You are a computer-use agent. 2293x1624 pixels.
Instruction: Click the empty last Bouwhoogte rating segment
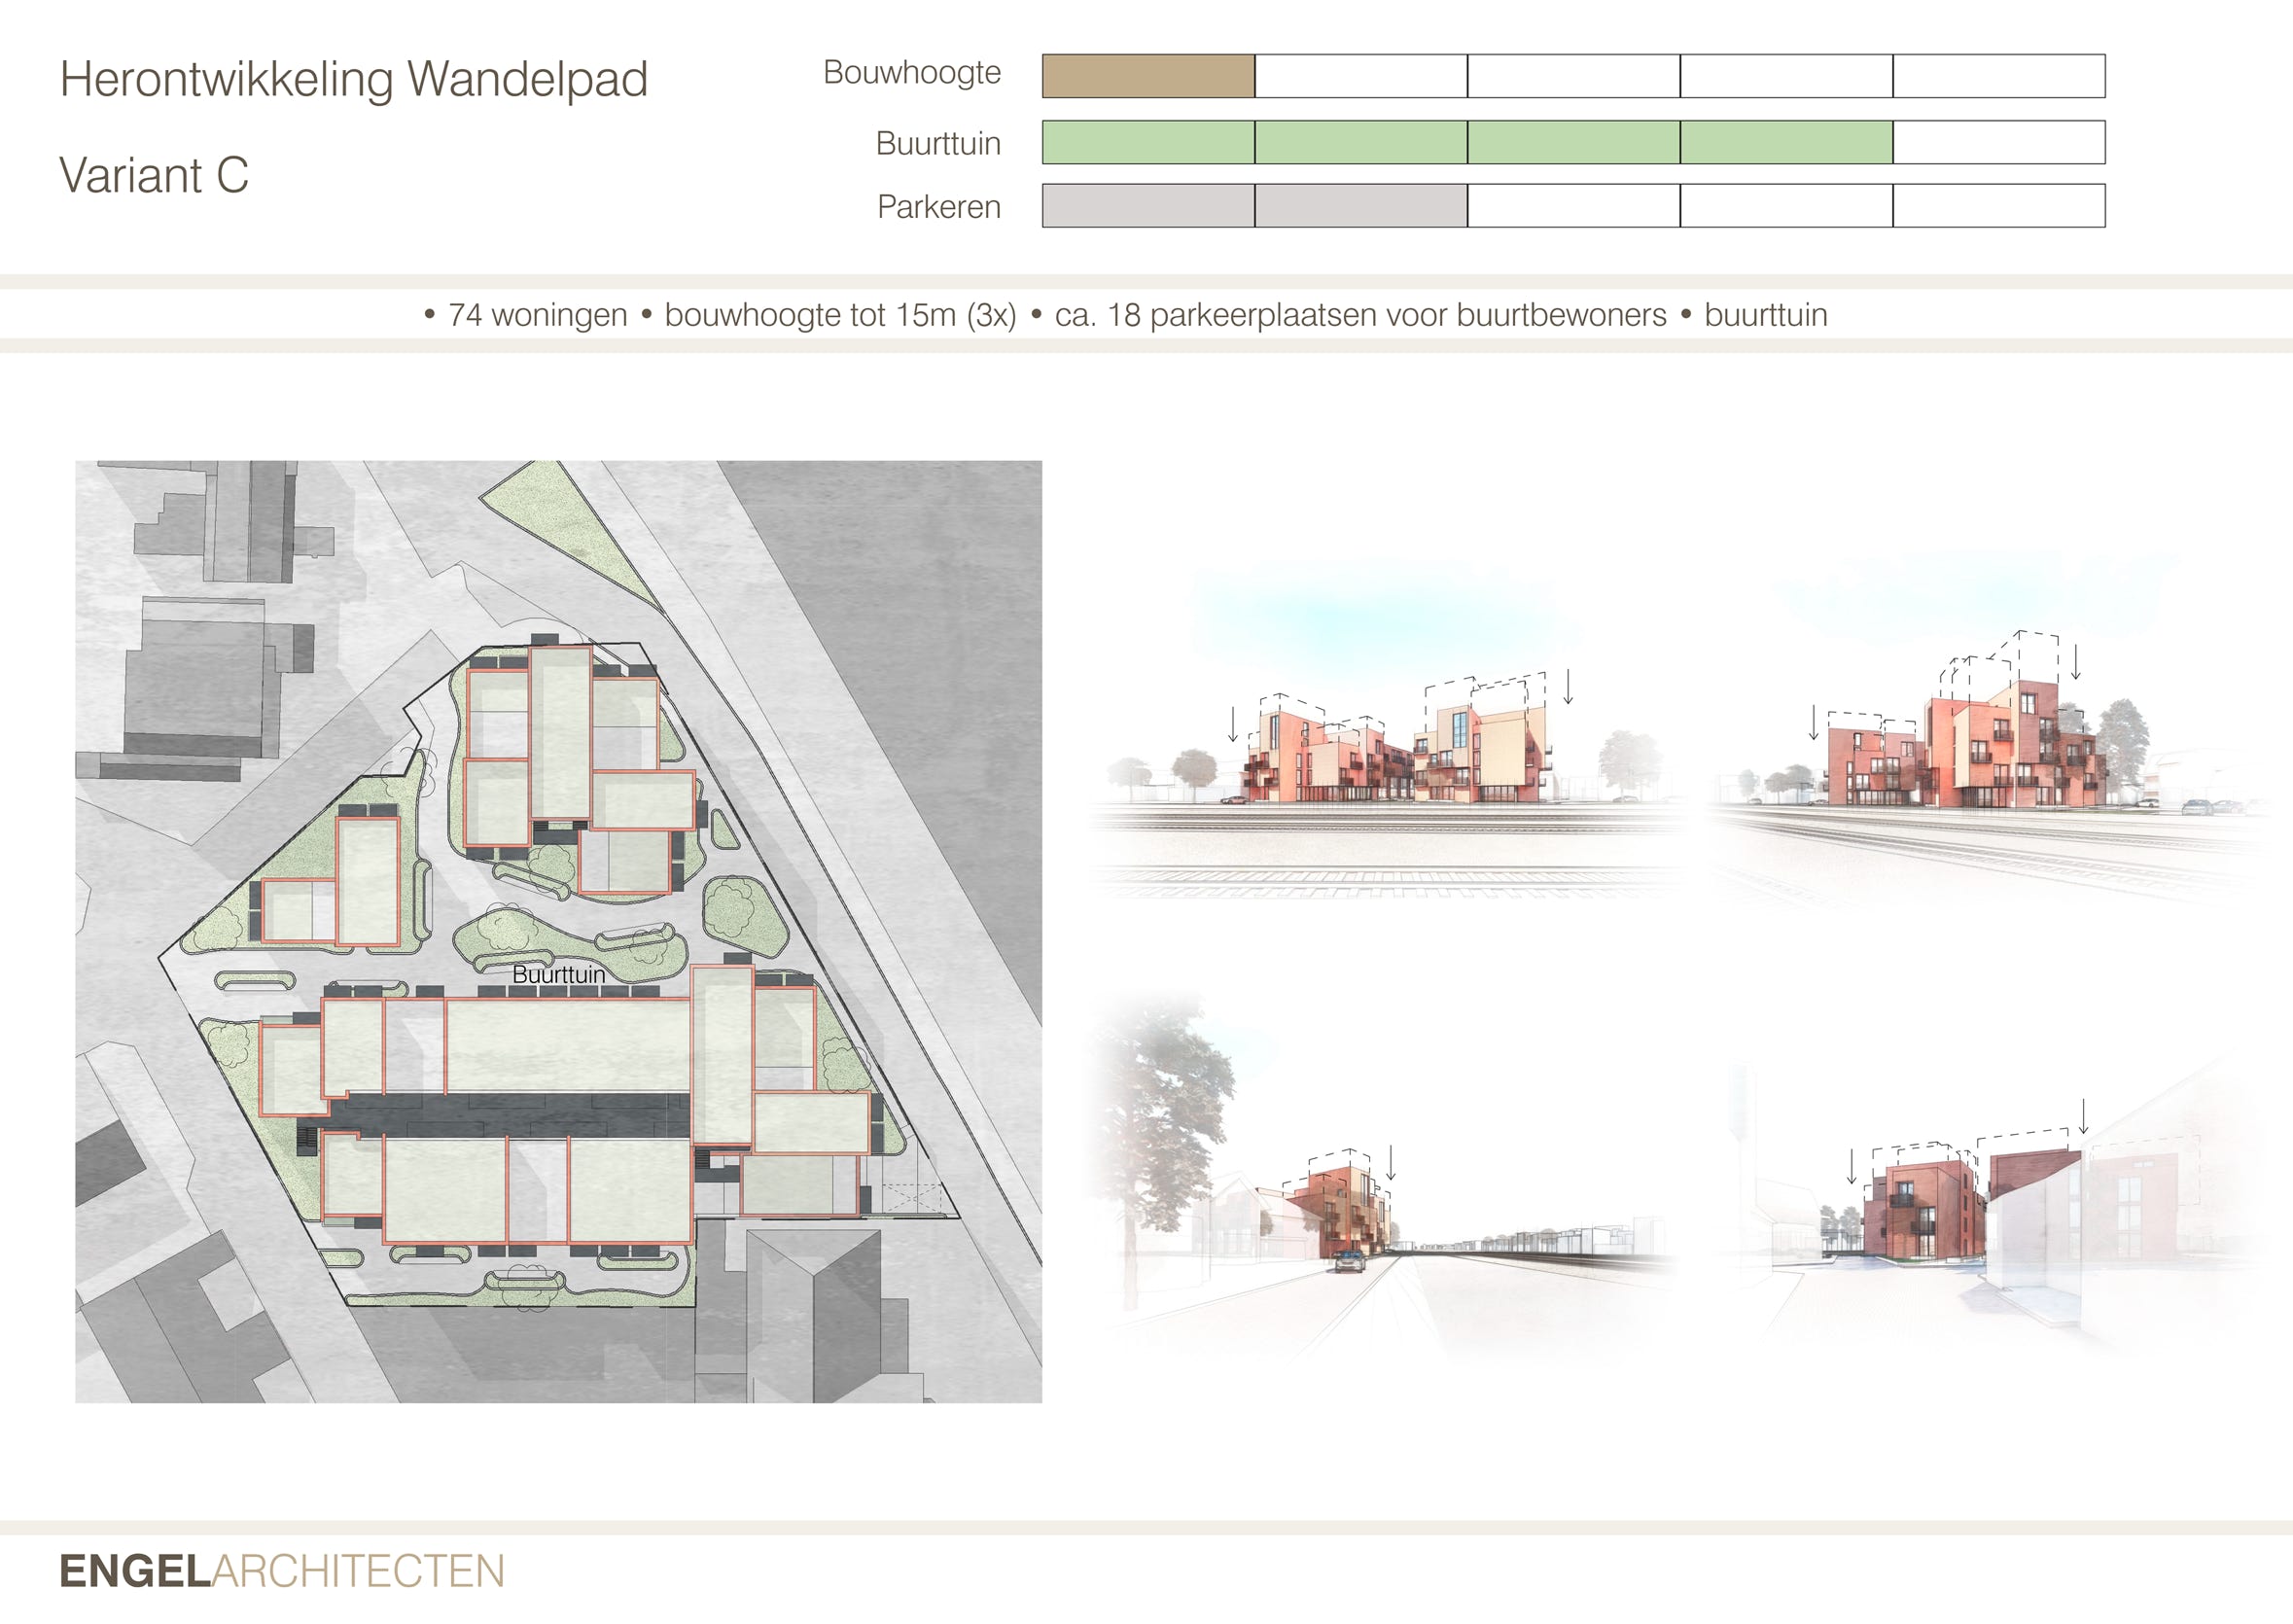point(1998,76)
